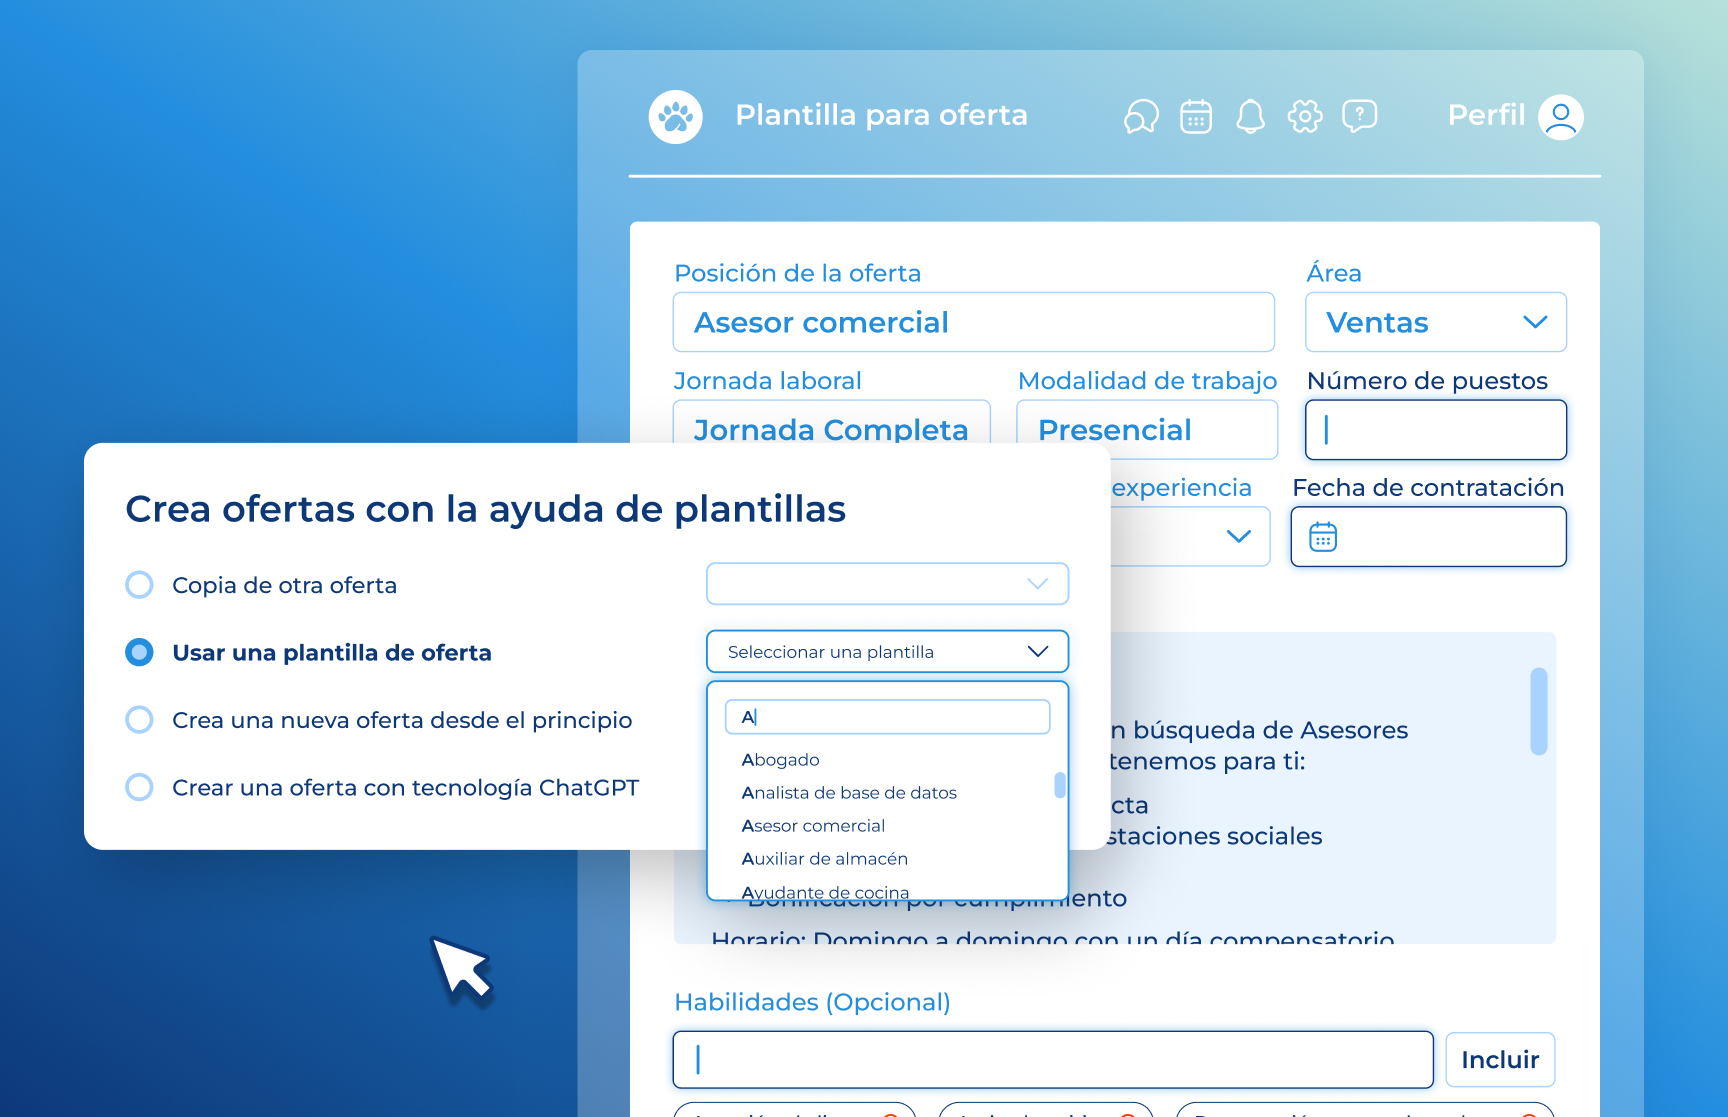The height and width of the screenshot is (1117, 1728).
Task: Click the Incluir button
Action: (x=1500, y=1059)
